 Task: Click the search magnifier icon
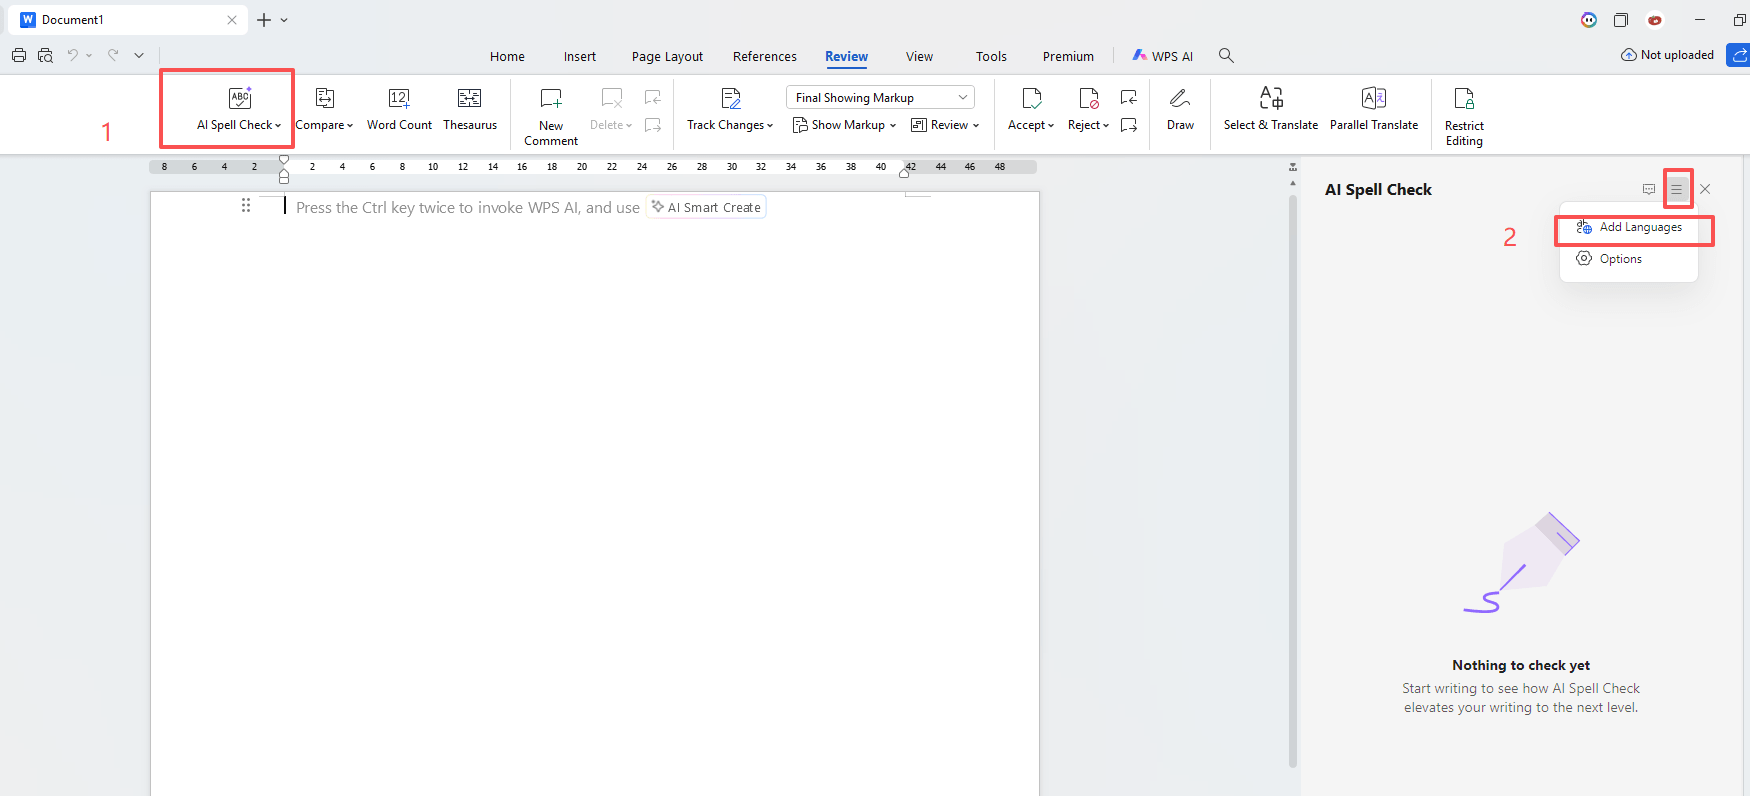[x=1226, y=56]
